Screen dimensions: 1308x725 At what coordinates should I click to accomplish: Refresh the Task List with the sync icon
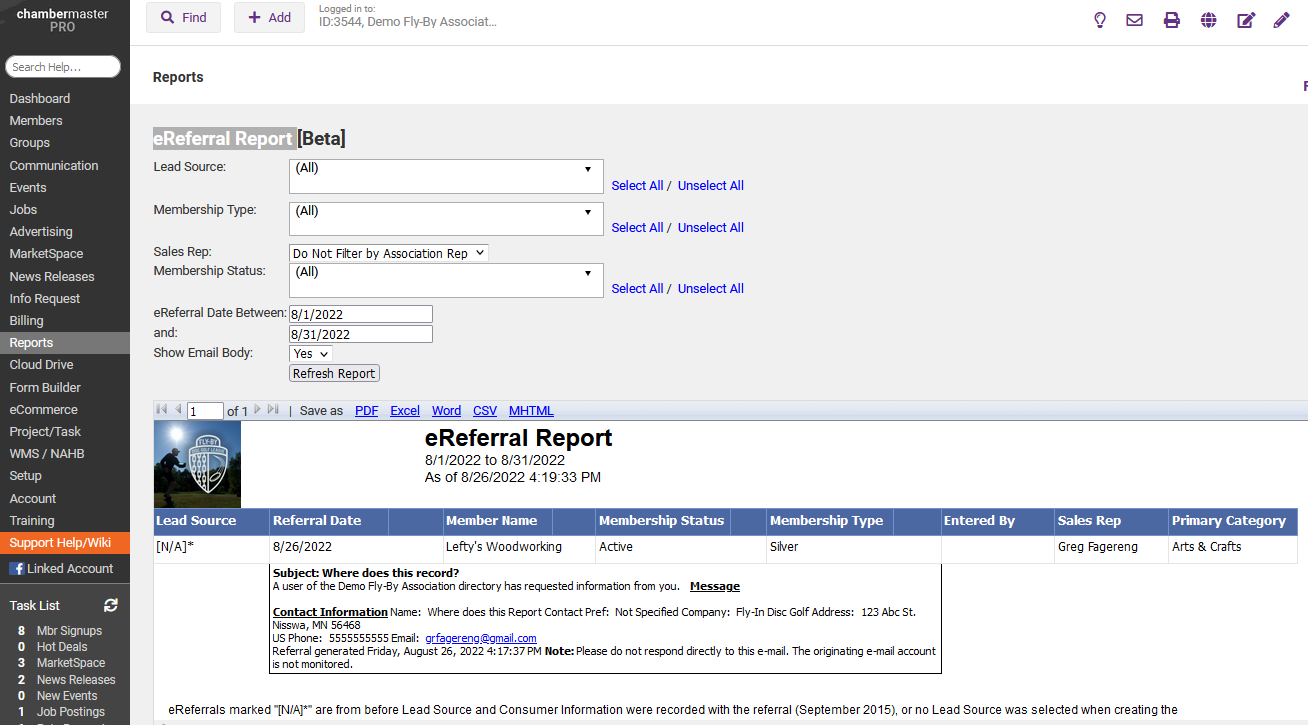click(111, 605)
